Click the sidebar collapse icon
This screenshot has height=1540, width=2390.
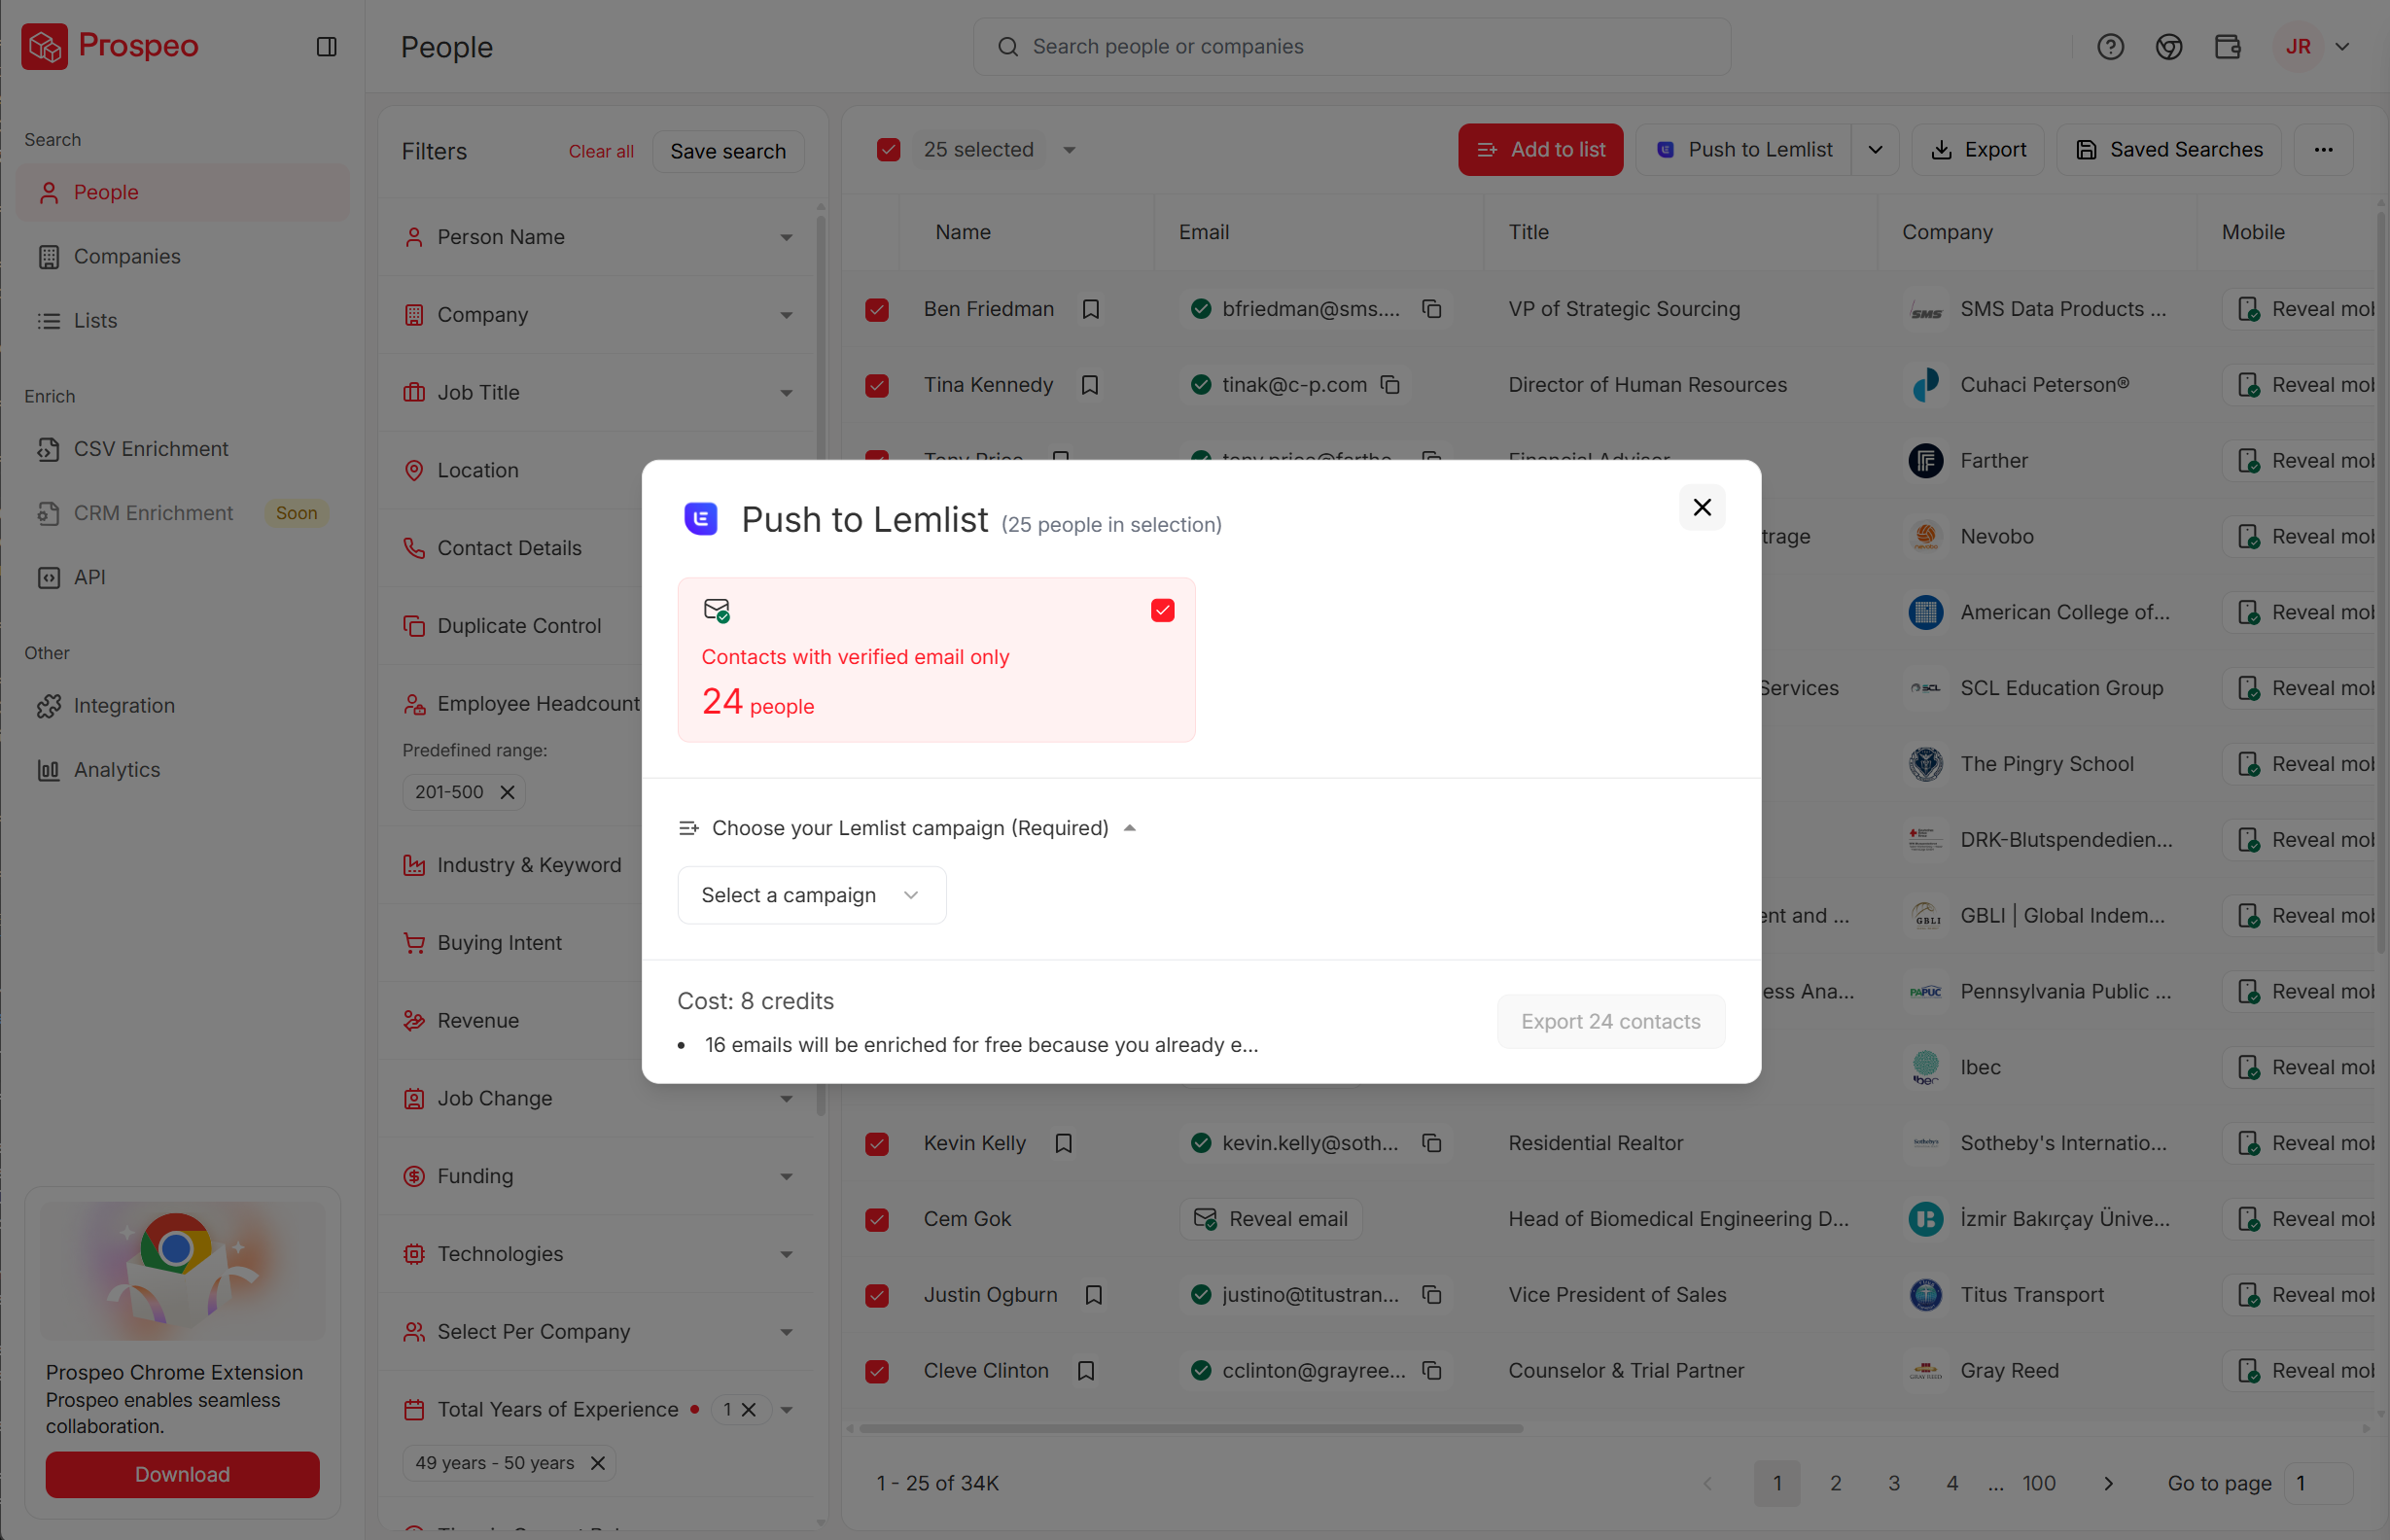[x=326, y=47]
